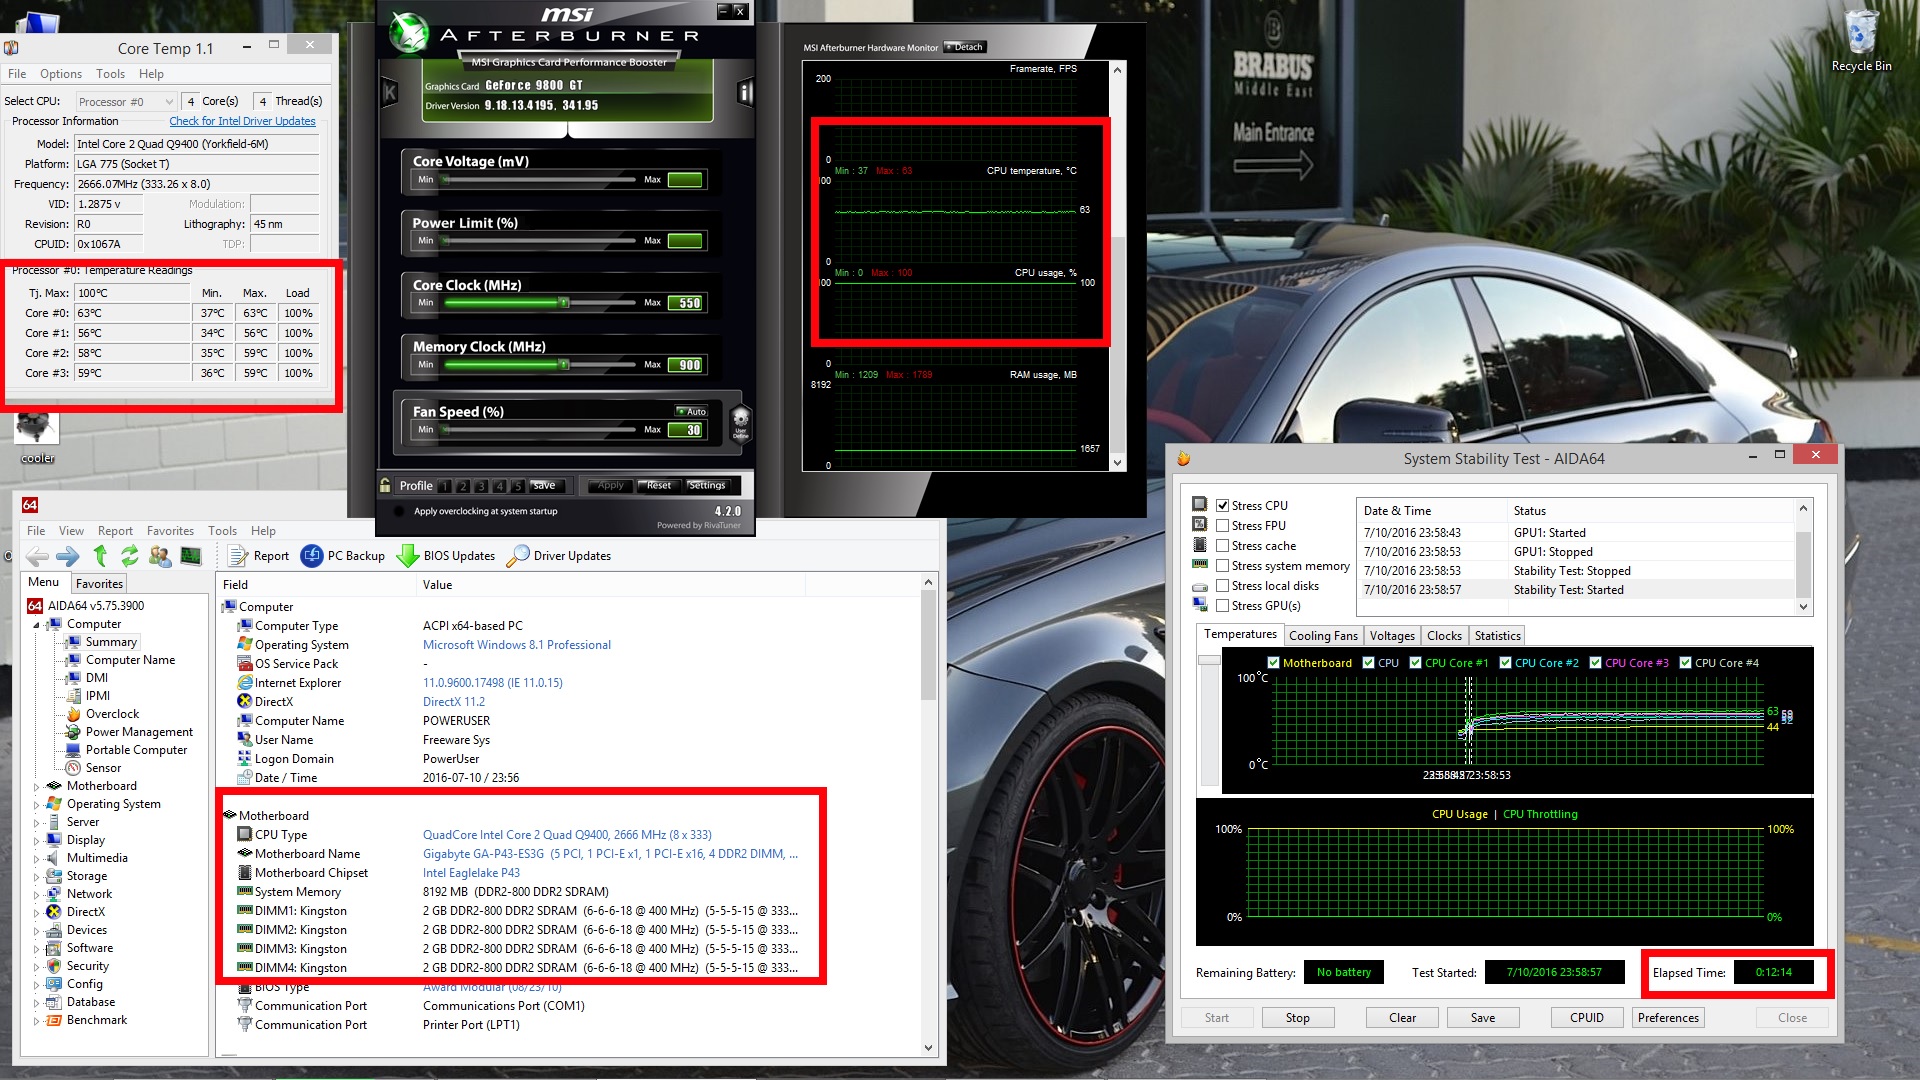Enable the Stress GPU(s) checkbox
The width and height of the screenshot is (1920, 1080).
coord(1222,606)
